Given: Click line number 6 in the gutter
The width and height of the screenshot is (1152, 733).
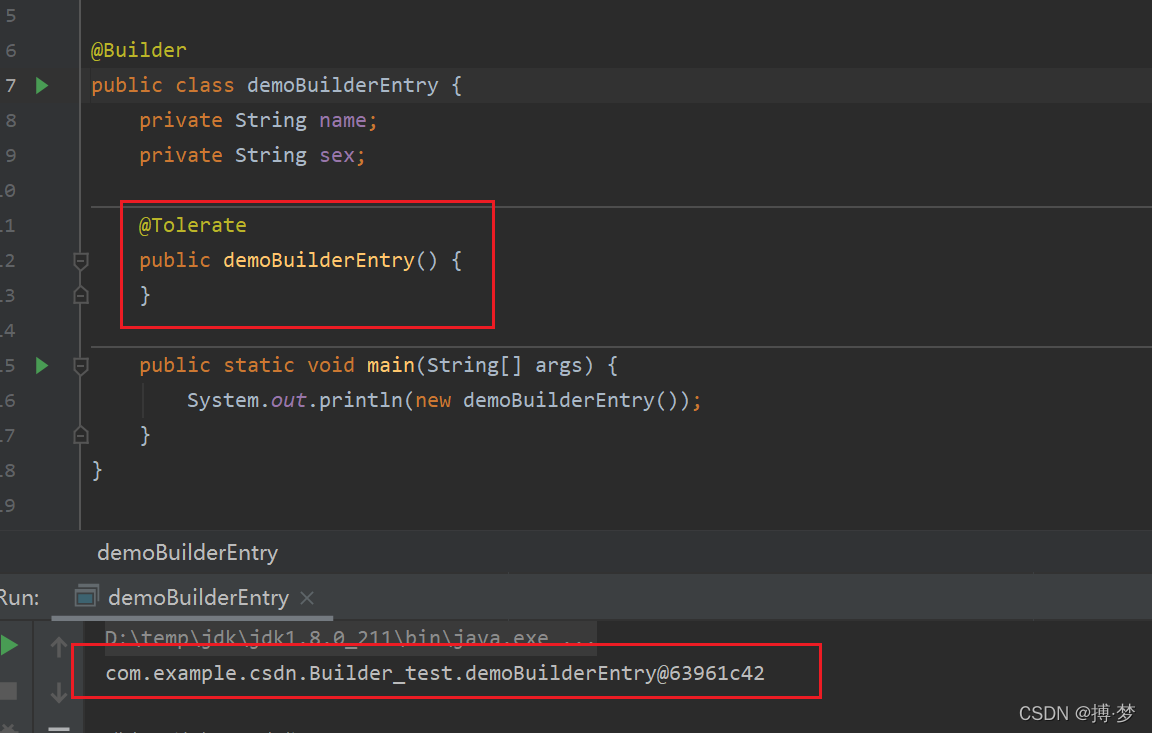Looking at the screenshot, I should pos(10,51).
